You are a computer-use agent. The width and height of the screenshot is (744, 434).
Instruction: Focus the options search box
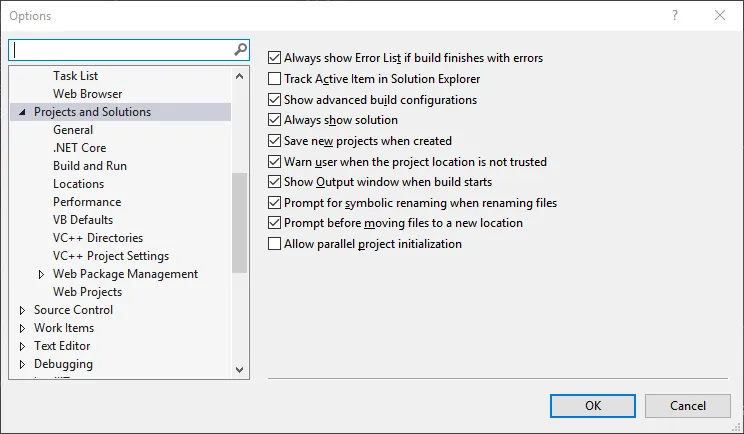(122, 49)
